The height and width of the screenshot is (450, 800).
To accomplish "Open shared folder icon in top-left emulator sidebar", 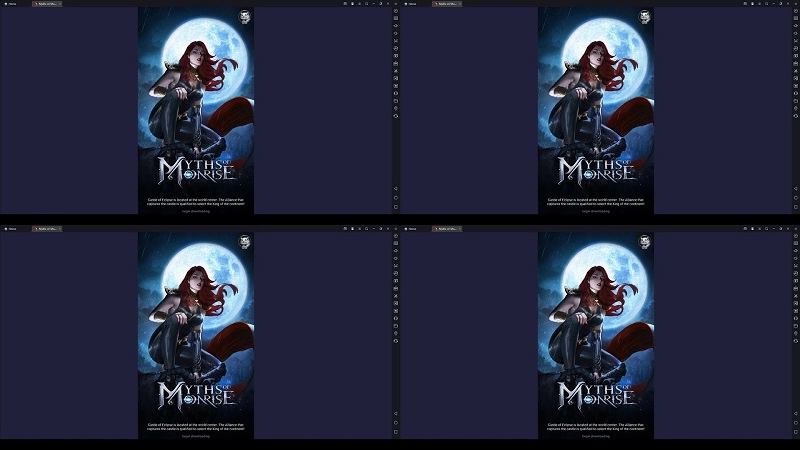I will (x=396, y=101).
